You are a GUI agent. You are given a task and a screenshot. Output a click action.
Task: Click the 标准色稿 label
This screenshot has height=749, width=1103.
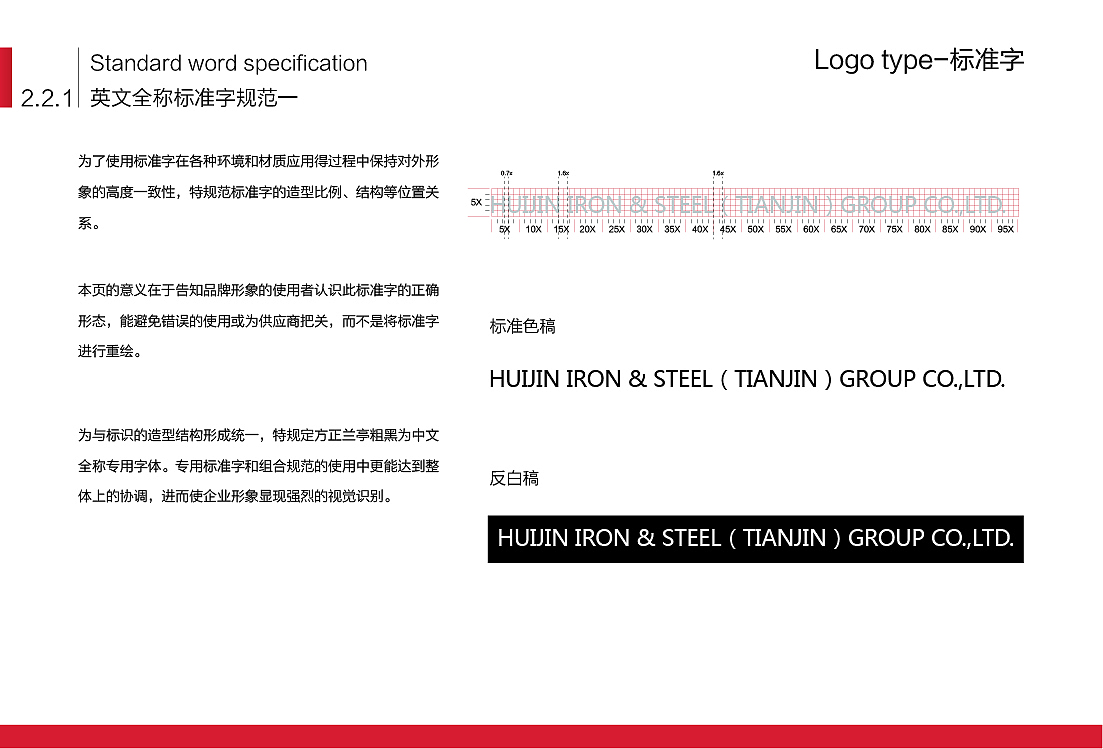(x=523, y=326)
